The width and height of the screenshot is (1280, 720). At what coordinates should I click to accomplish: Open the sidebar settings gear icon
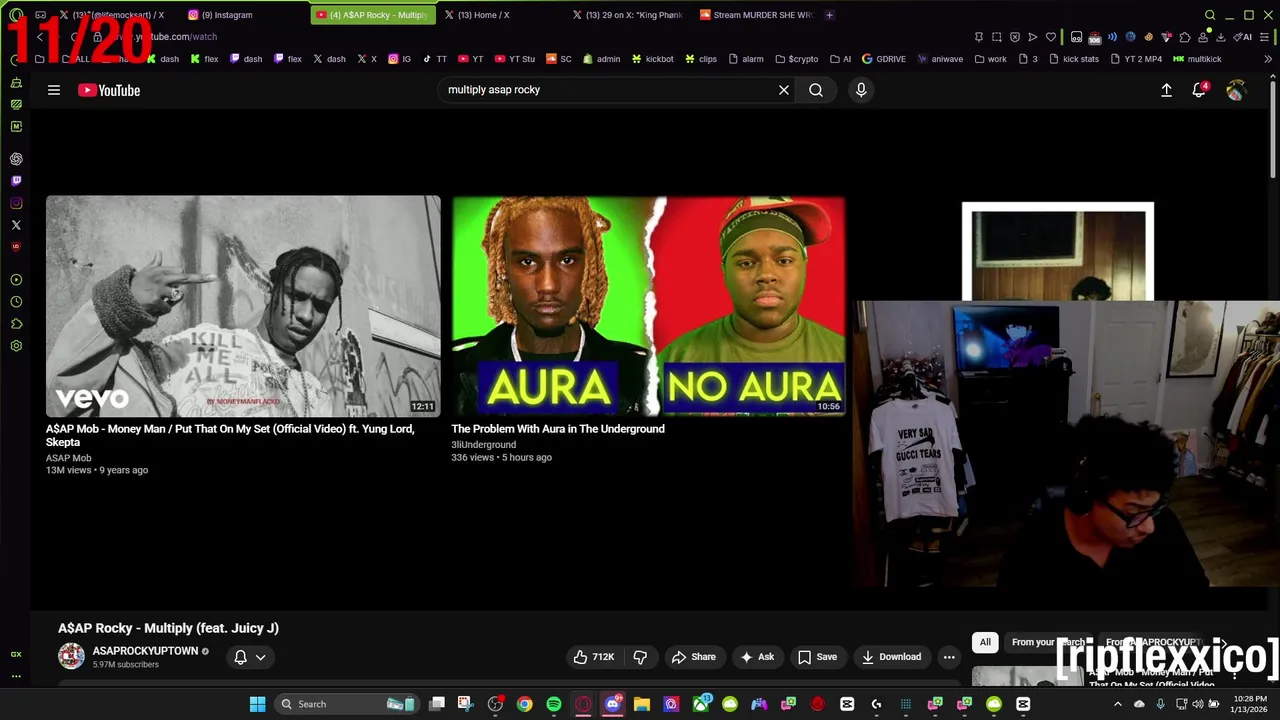(x=16, y=346)
